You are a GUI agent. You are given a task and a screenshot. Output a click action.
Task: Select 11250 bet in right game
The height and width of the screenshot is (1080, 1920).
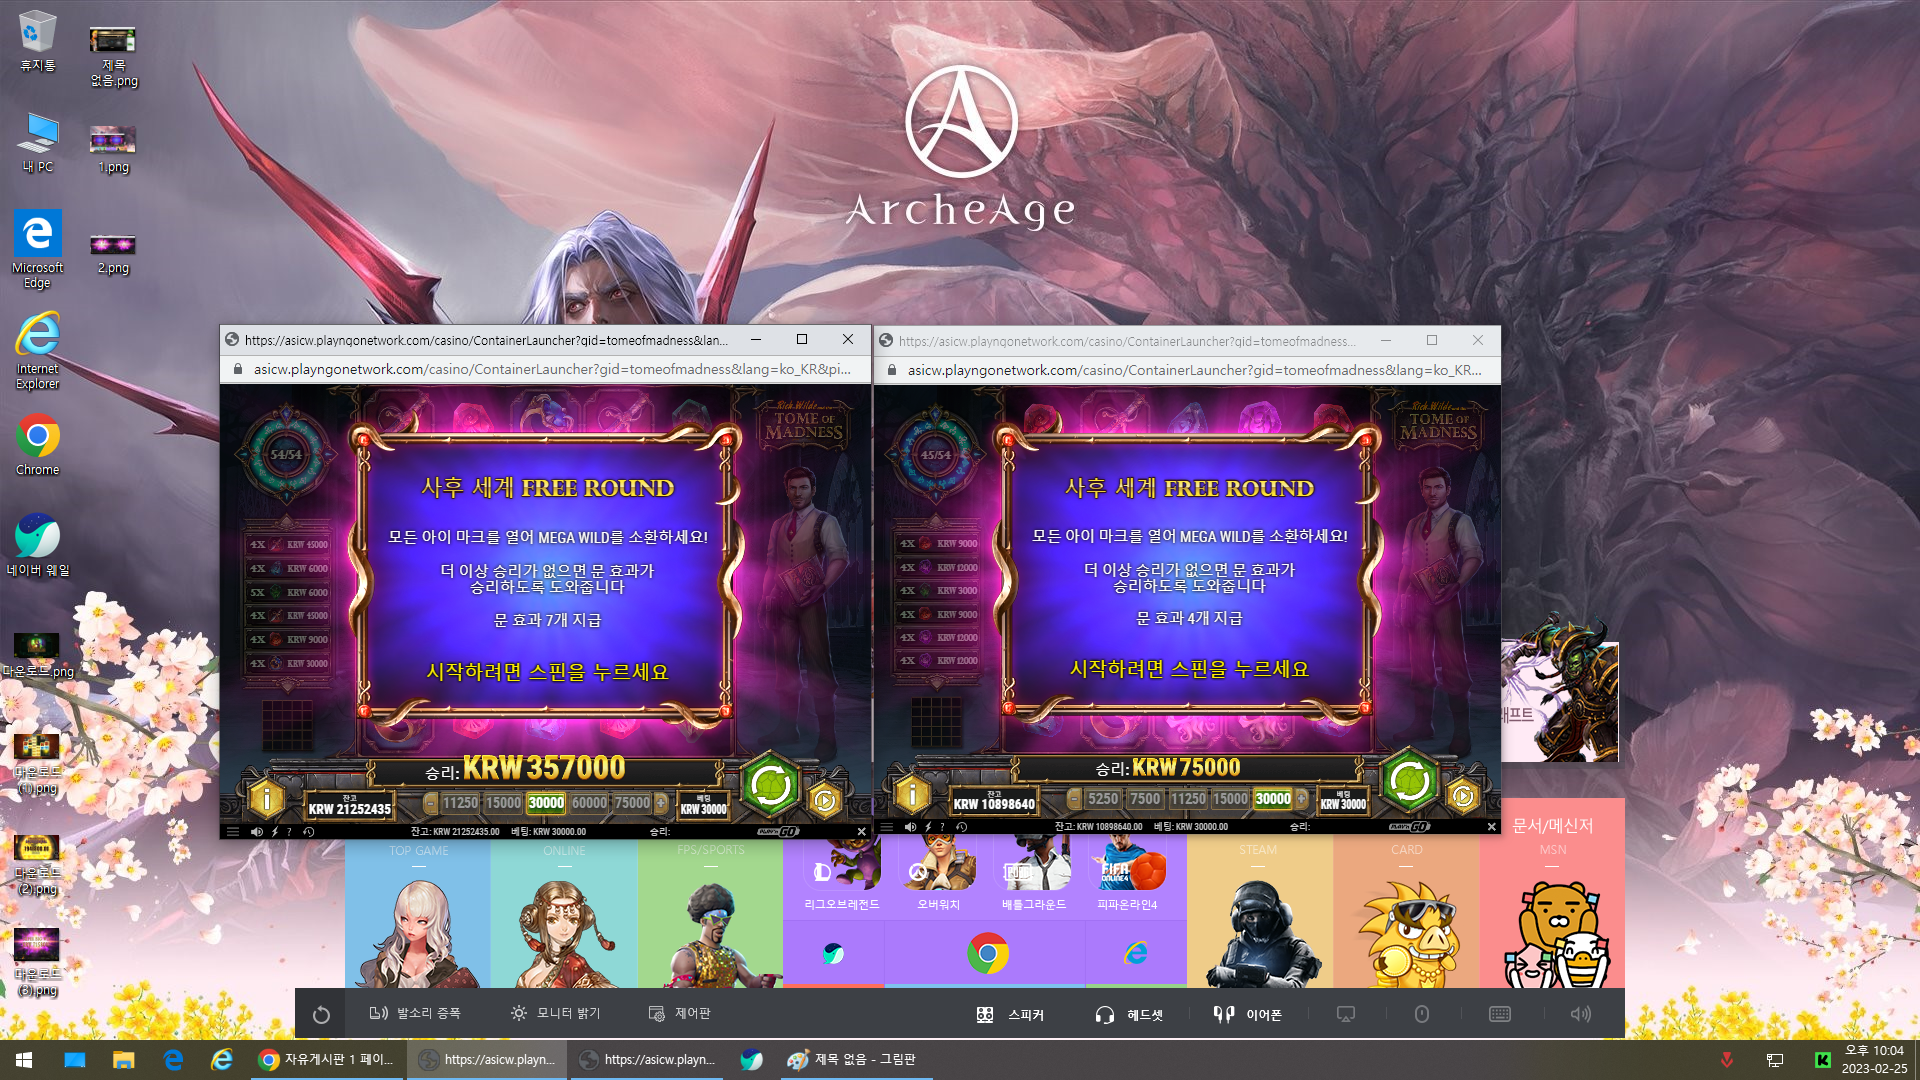pos(1188,799)
